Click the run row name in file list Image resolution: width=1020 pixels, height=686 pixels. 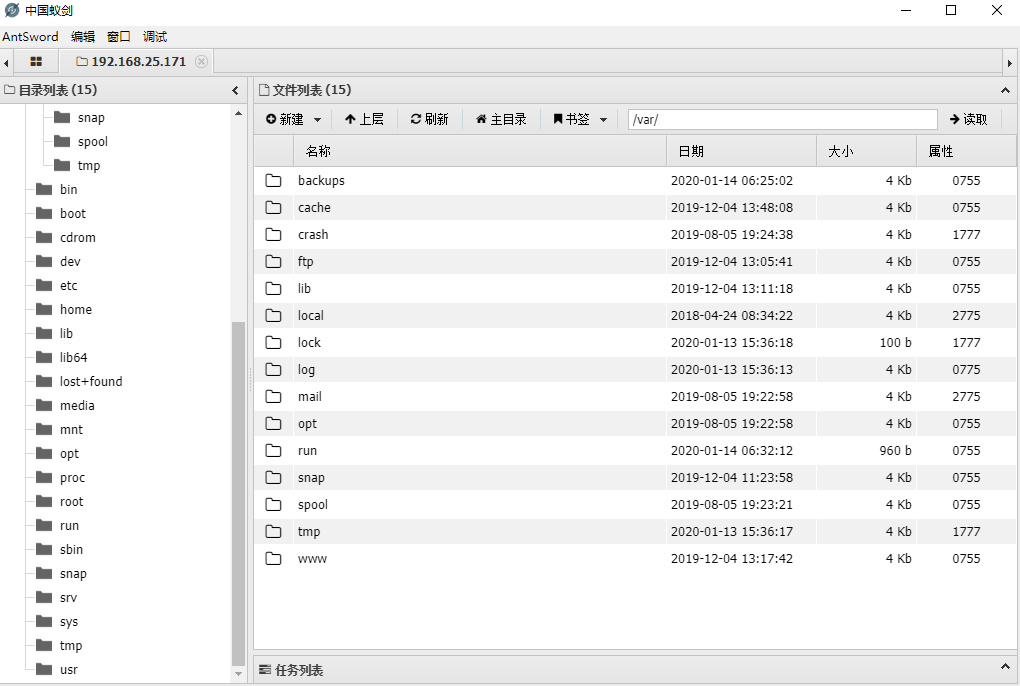point(307,451)
